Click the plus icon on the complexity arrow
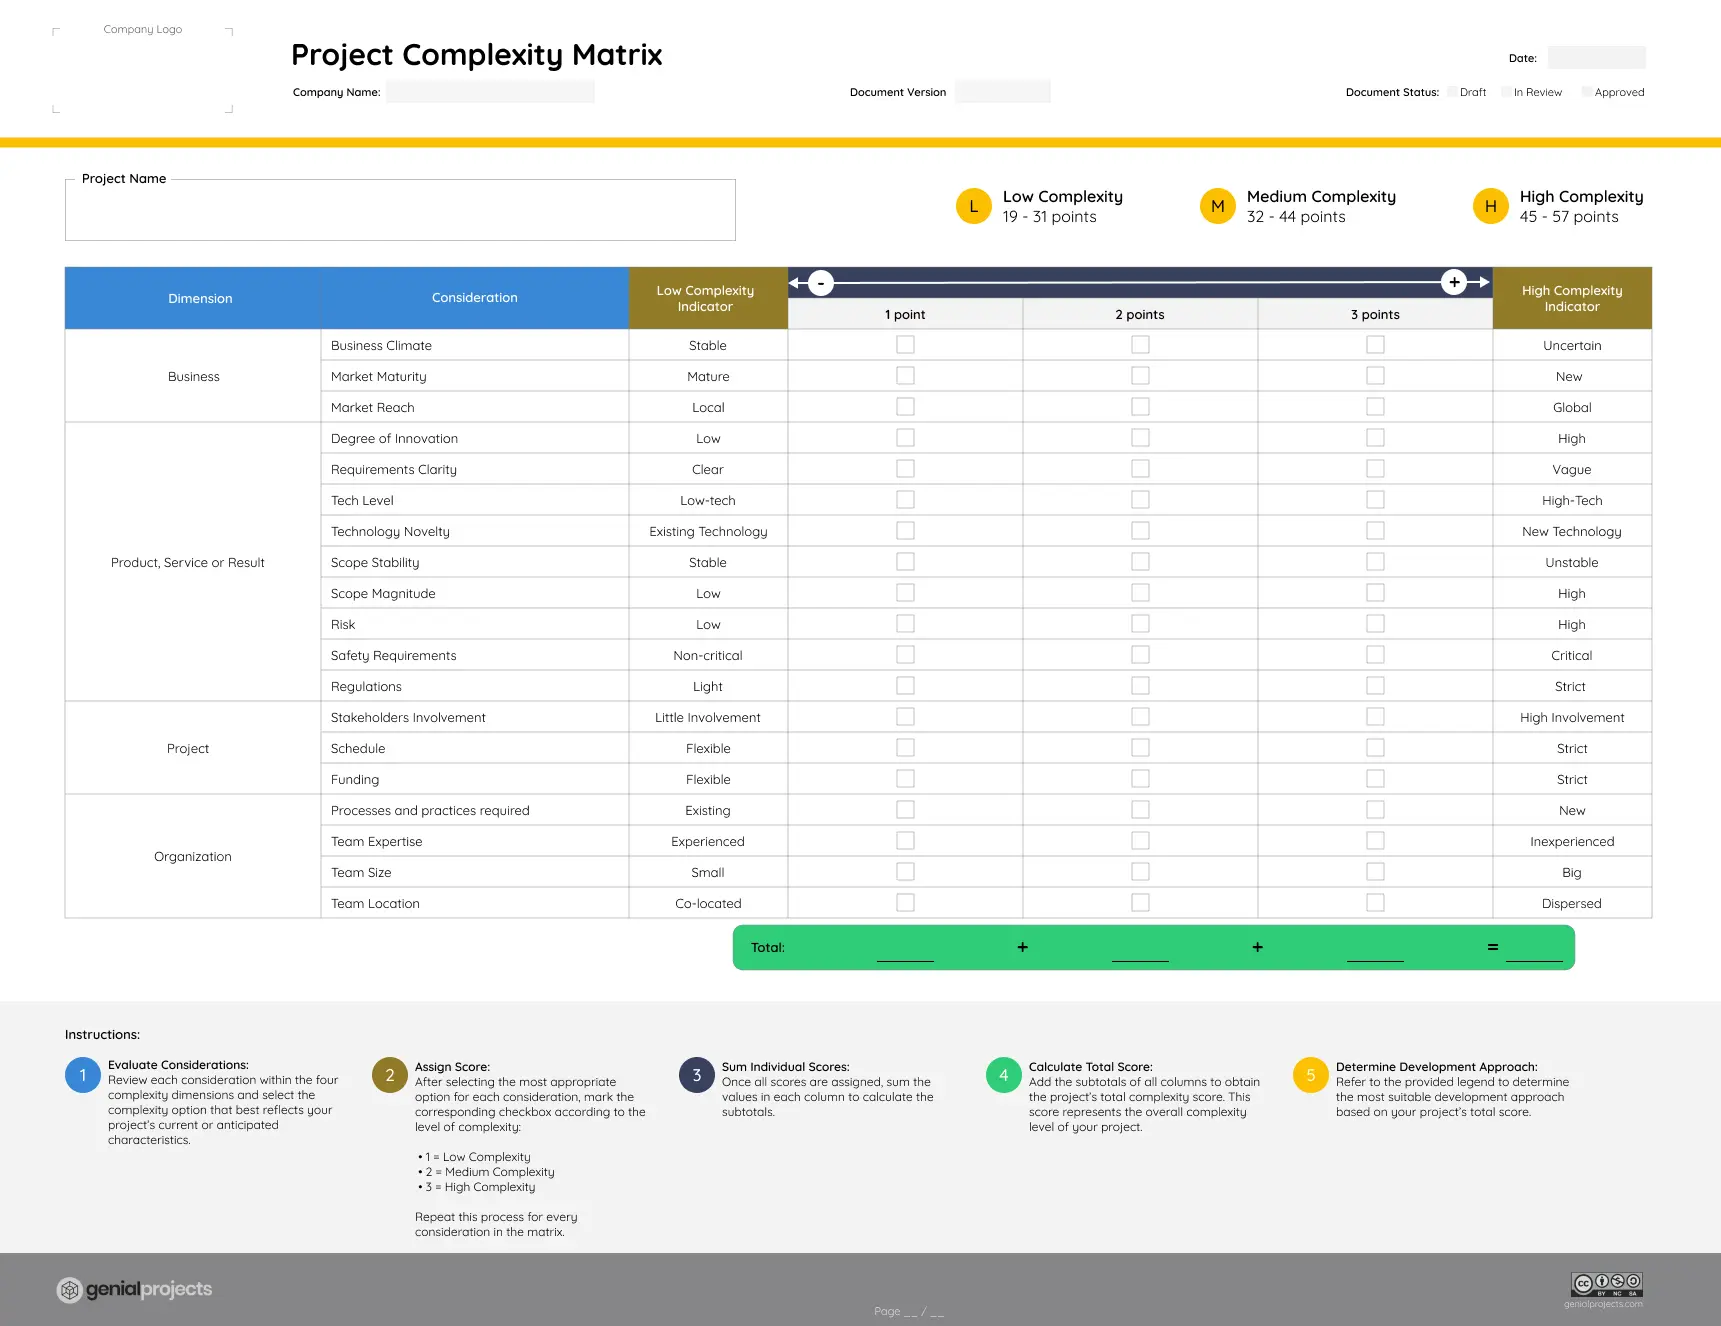The height and width of the screenshot is (1326, 1721). [1455, 282]
